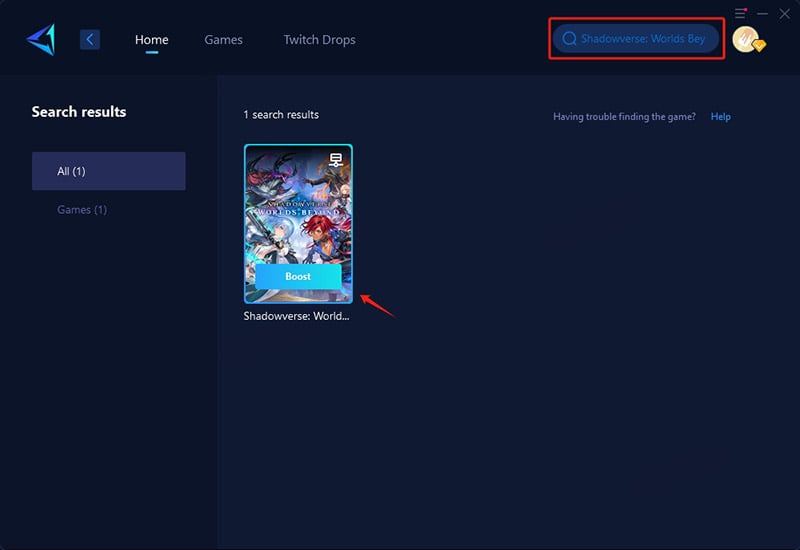
Task: Click the server icon on game card
Action: click(x=336, y=160)
